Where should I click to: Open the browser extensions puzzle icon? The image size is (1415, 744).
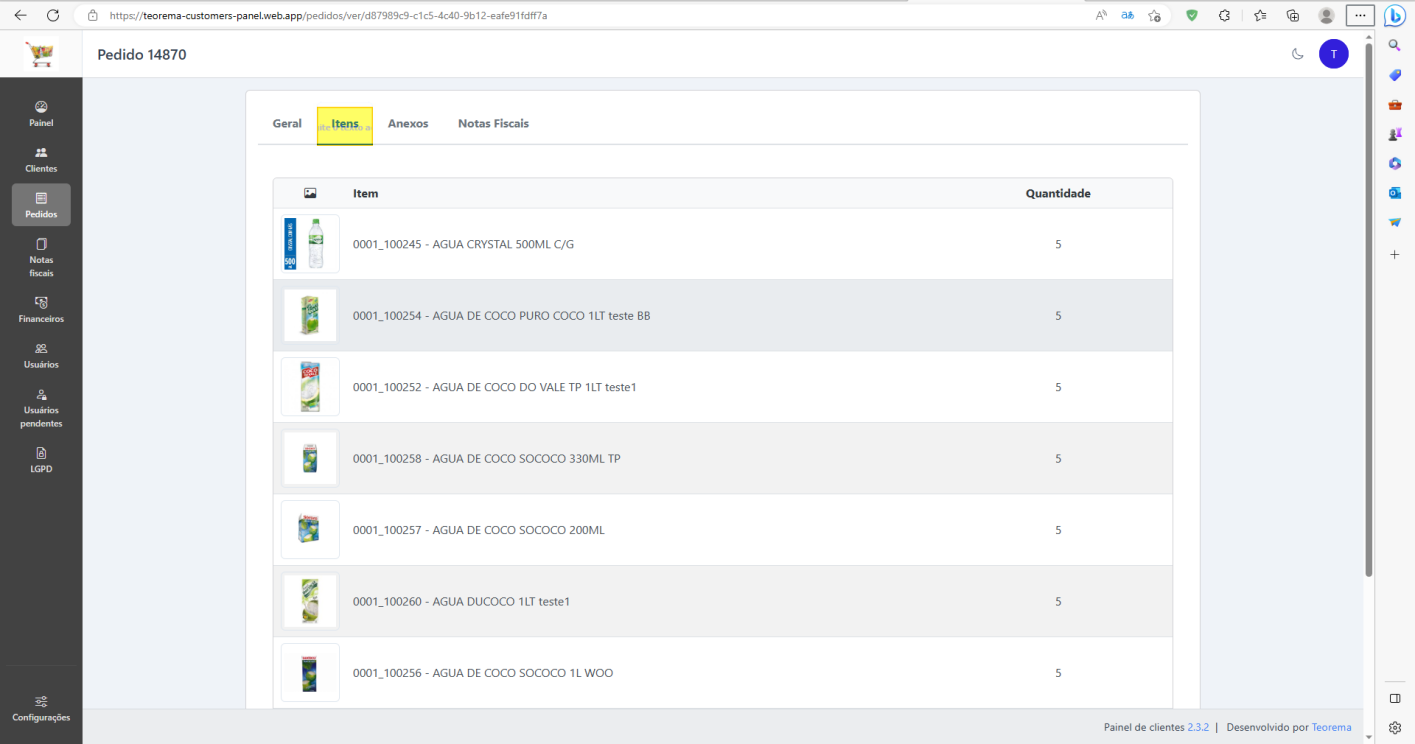(1225, 15)
